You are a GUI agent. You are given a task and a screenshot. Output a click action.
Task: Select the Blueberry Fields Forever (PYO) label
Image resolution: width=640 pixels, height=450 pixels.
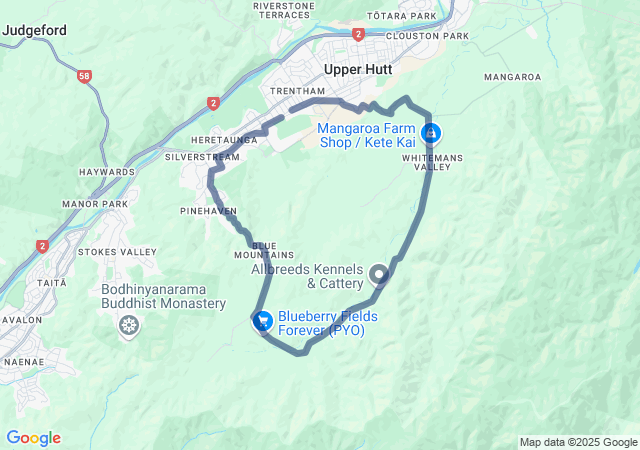(328, 323)
